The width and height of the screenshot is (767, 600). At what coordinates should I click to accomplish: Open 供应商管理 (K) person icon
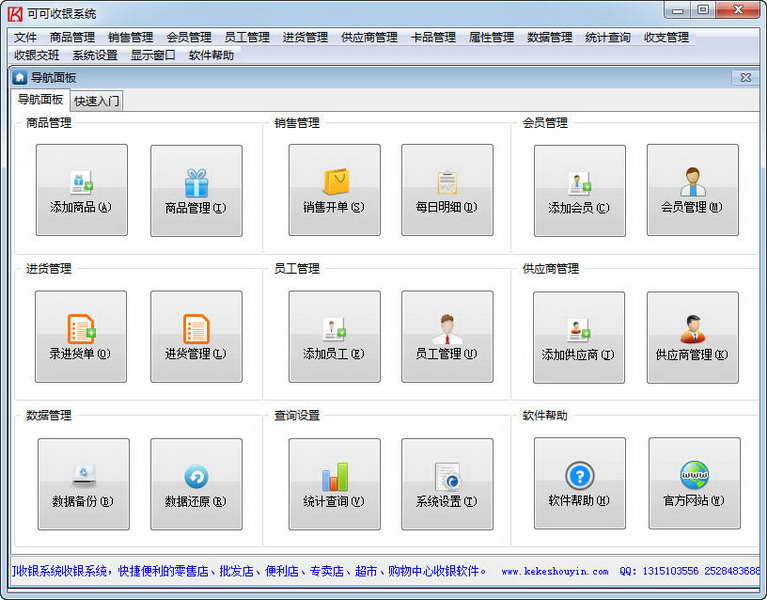pos(693,338)
